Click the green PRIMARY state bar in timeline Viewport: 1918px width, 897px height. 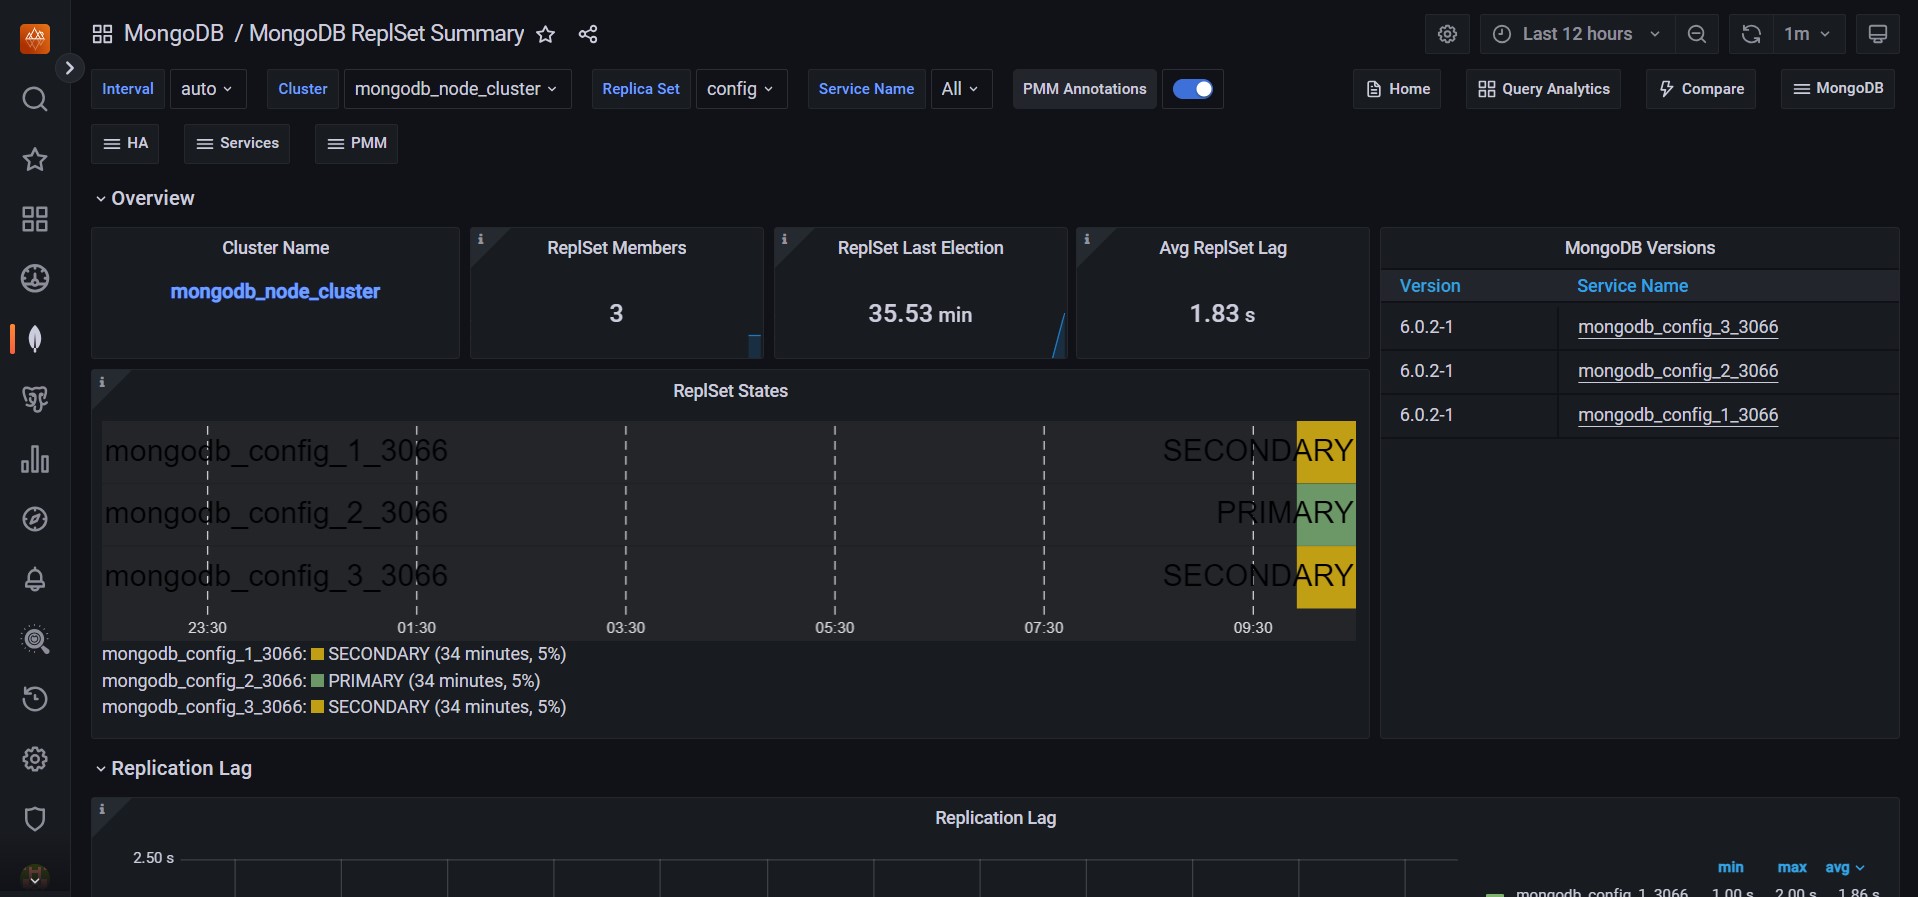point(1326,514)
